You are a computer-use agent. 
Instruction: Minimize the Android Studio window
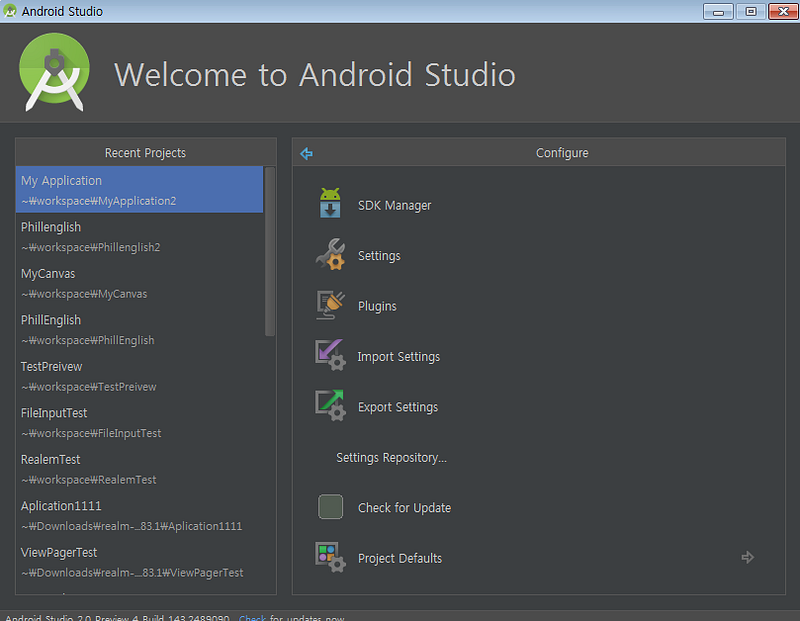(x=718, y=11)
